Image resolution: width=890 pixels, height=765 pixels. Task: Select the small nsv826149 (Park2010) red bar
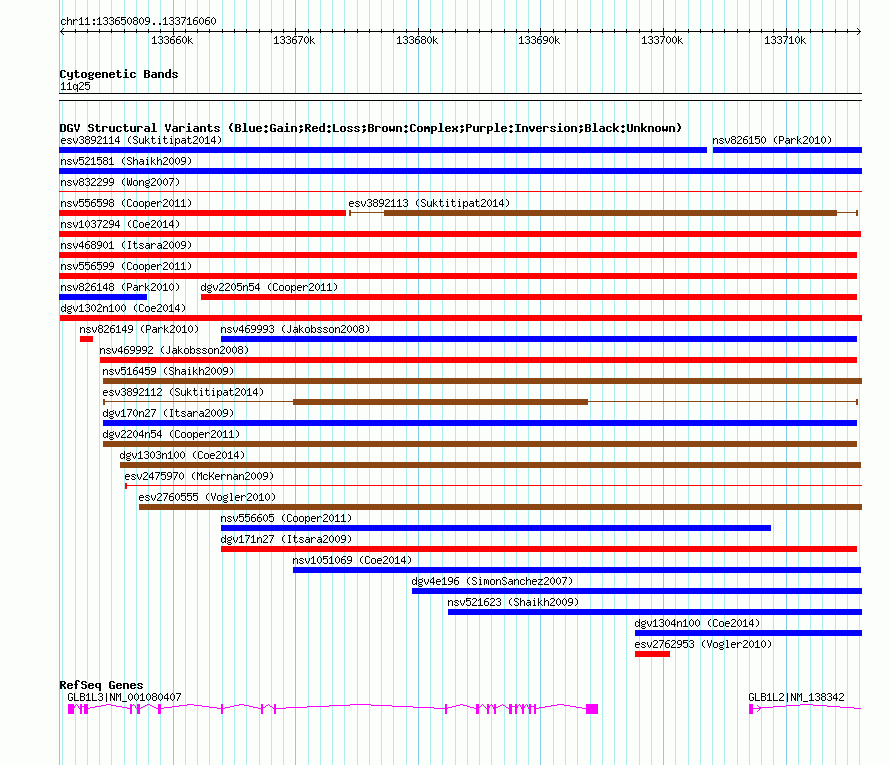point(86,339)
